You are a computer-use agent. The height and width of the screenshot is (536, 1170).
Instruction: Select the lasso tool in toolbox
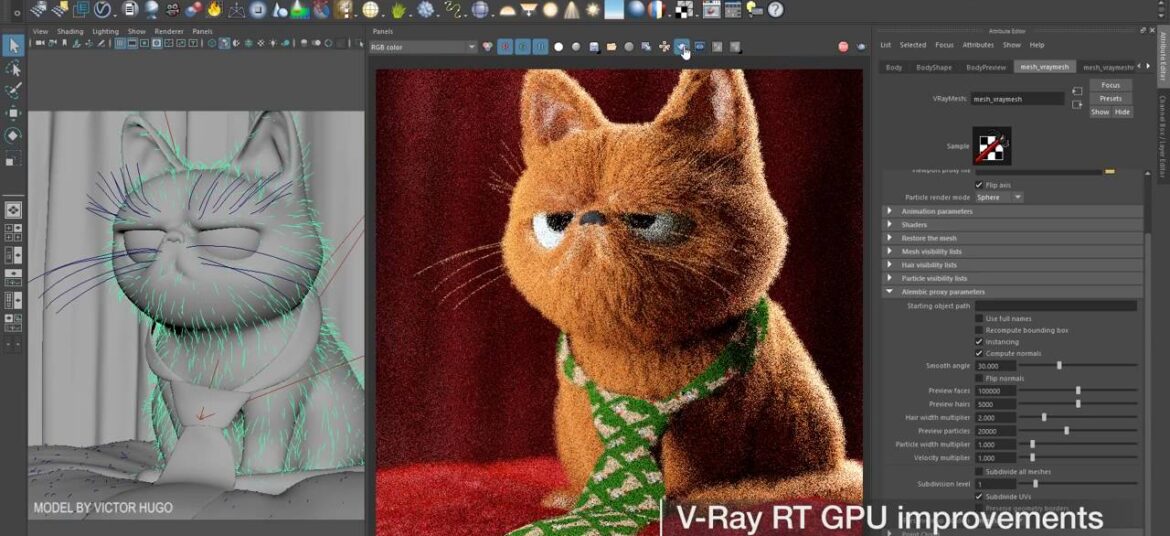point(13,69)
